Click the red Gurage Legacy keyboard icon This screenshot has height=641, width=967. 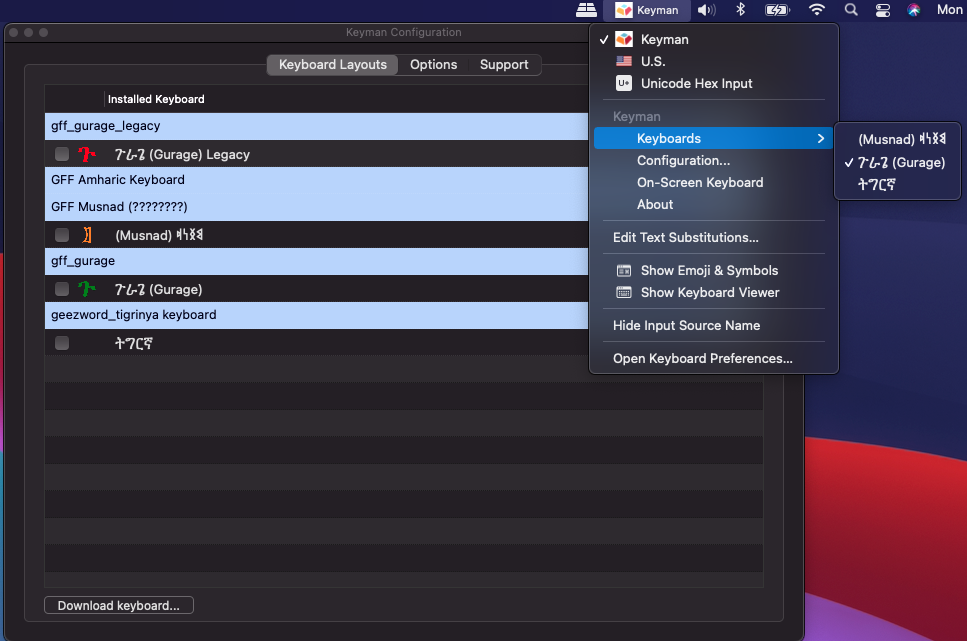[x=87, y=154]
